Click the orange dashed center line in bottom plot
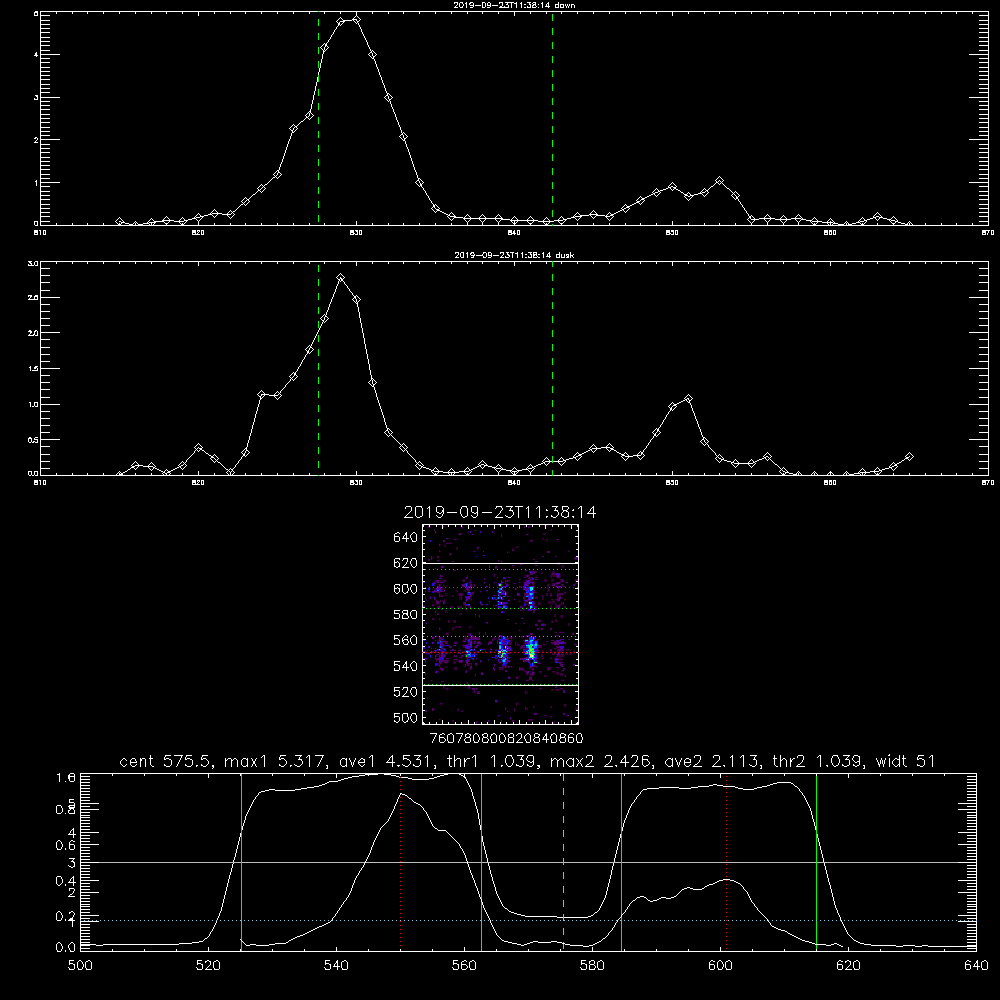 click(x=563, y=861)
